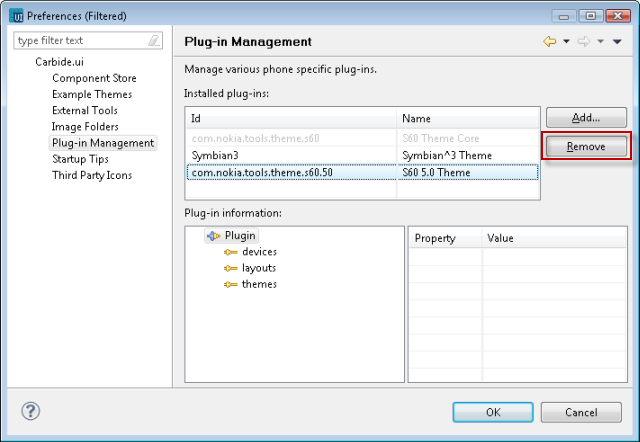Viewport: 640px width, 442px height.
Task: Click the Cancel button
Action: click(581, 412)
